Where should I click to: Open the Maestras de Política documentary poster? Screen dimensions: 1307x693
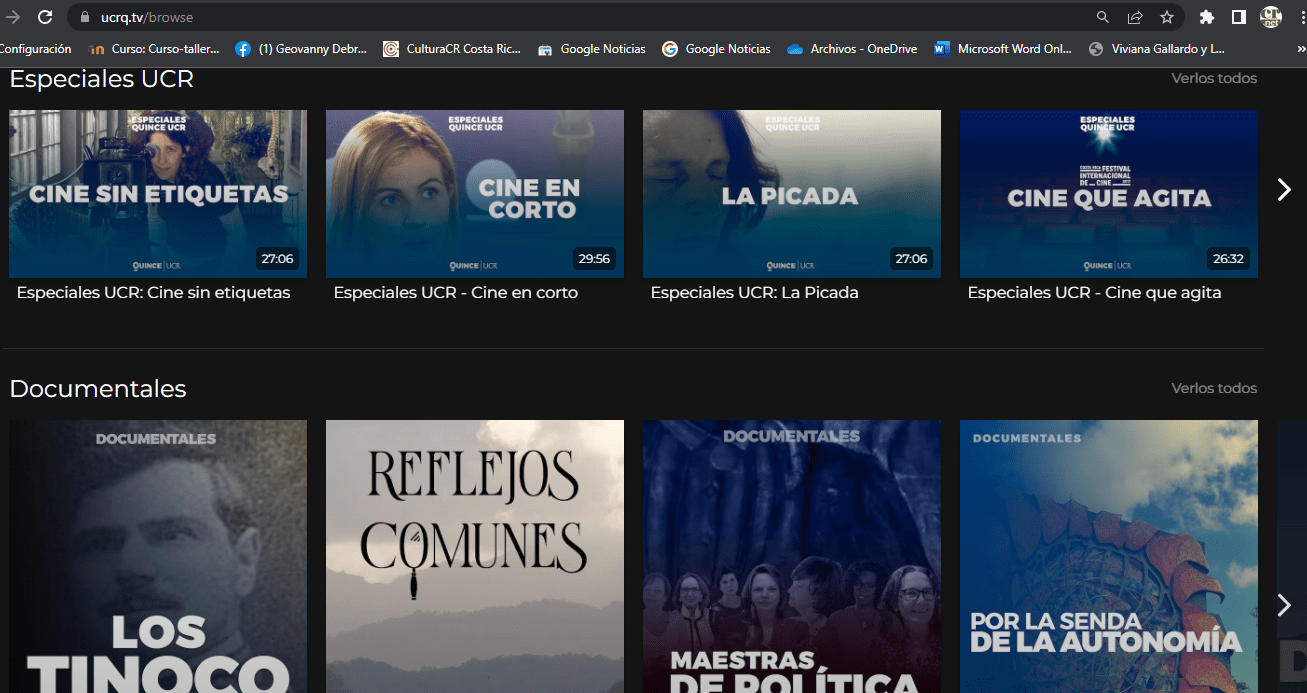pyautogui.click(x=792, y=556)
